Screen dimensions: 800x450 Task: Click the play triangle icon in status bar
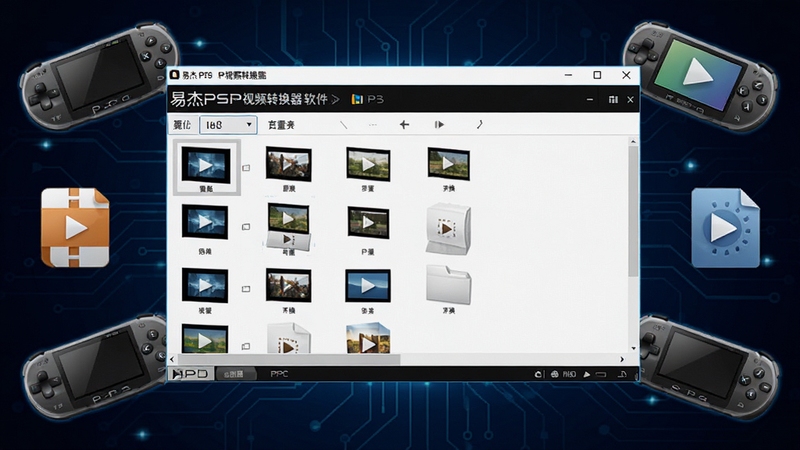coord(587,374)
